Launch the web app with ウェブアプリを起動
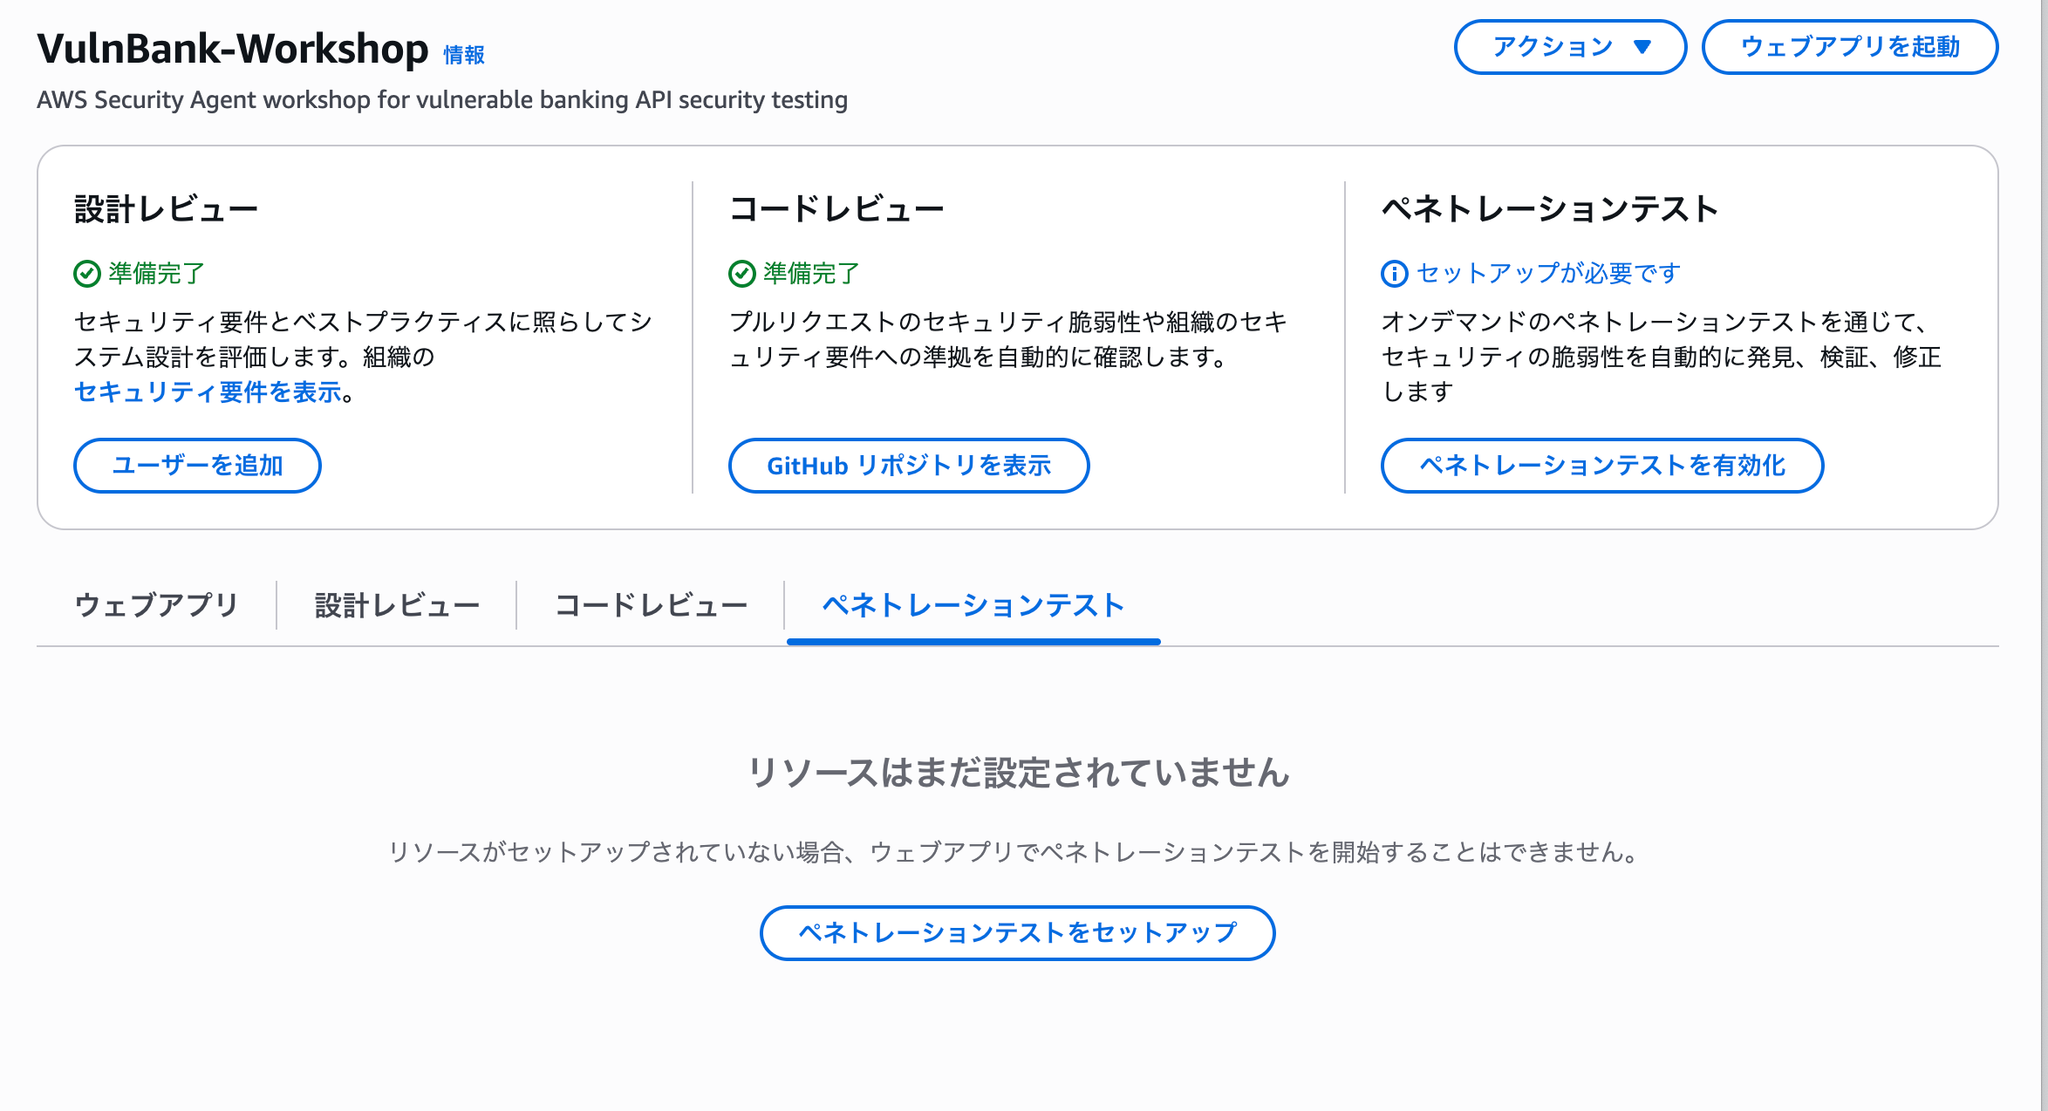The height and width of the screenshot is (1111, 2048). (x=1849, y=47)
